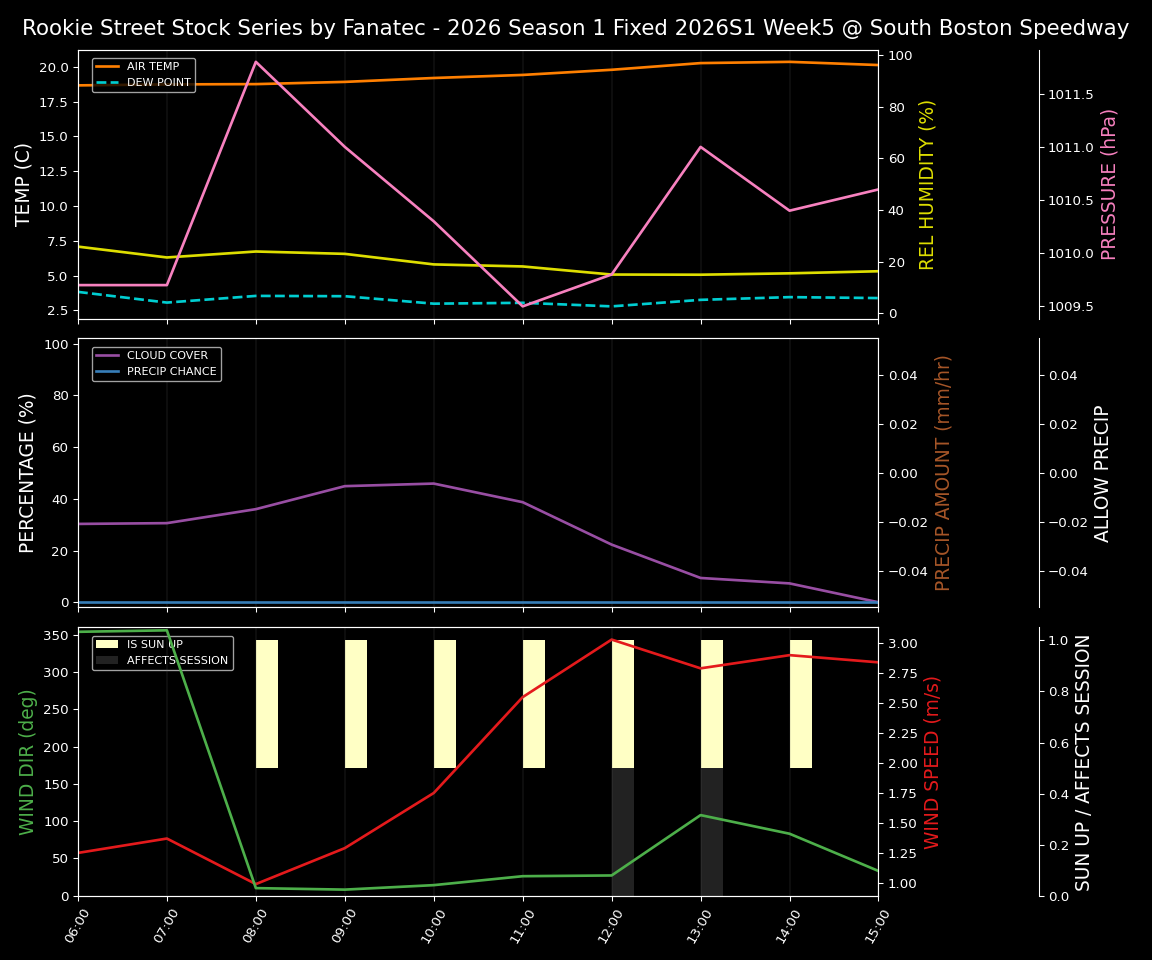Image resolution: width=1152 pixels, height=960 pixels.
Task: Click the gray affects-session bar at 13:00
Action: [710, 830]
